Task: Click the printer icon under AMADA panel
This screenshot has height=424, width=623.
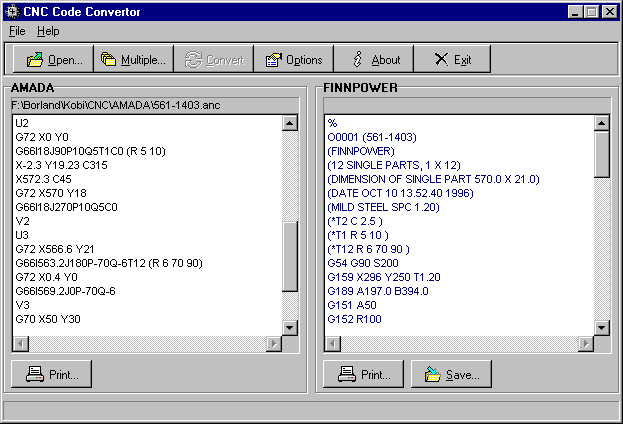Action: [35, 374]
